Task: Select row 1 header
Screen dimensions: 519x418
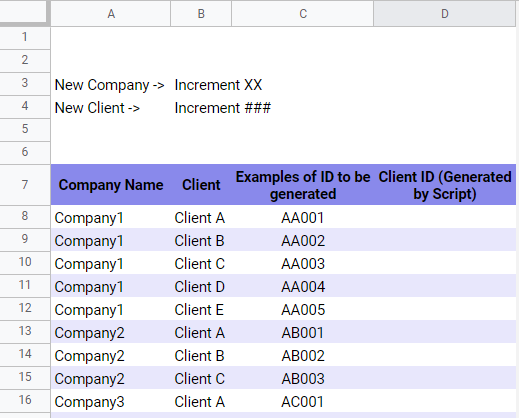Action: click(x=25, y=37)
